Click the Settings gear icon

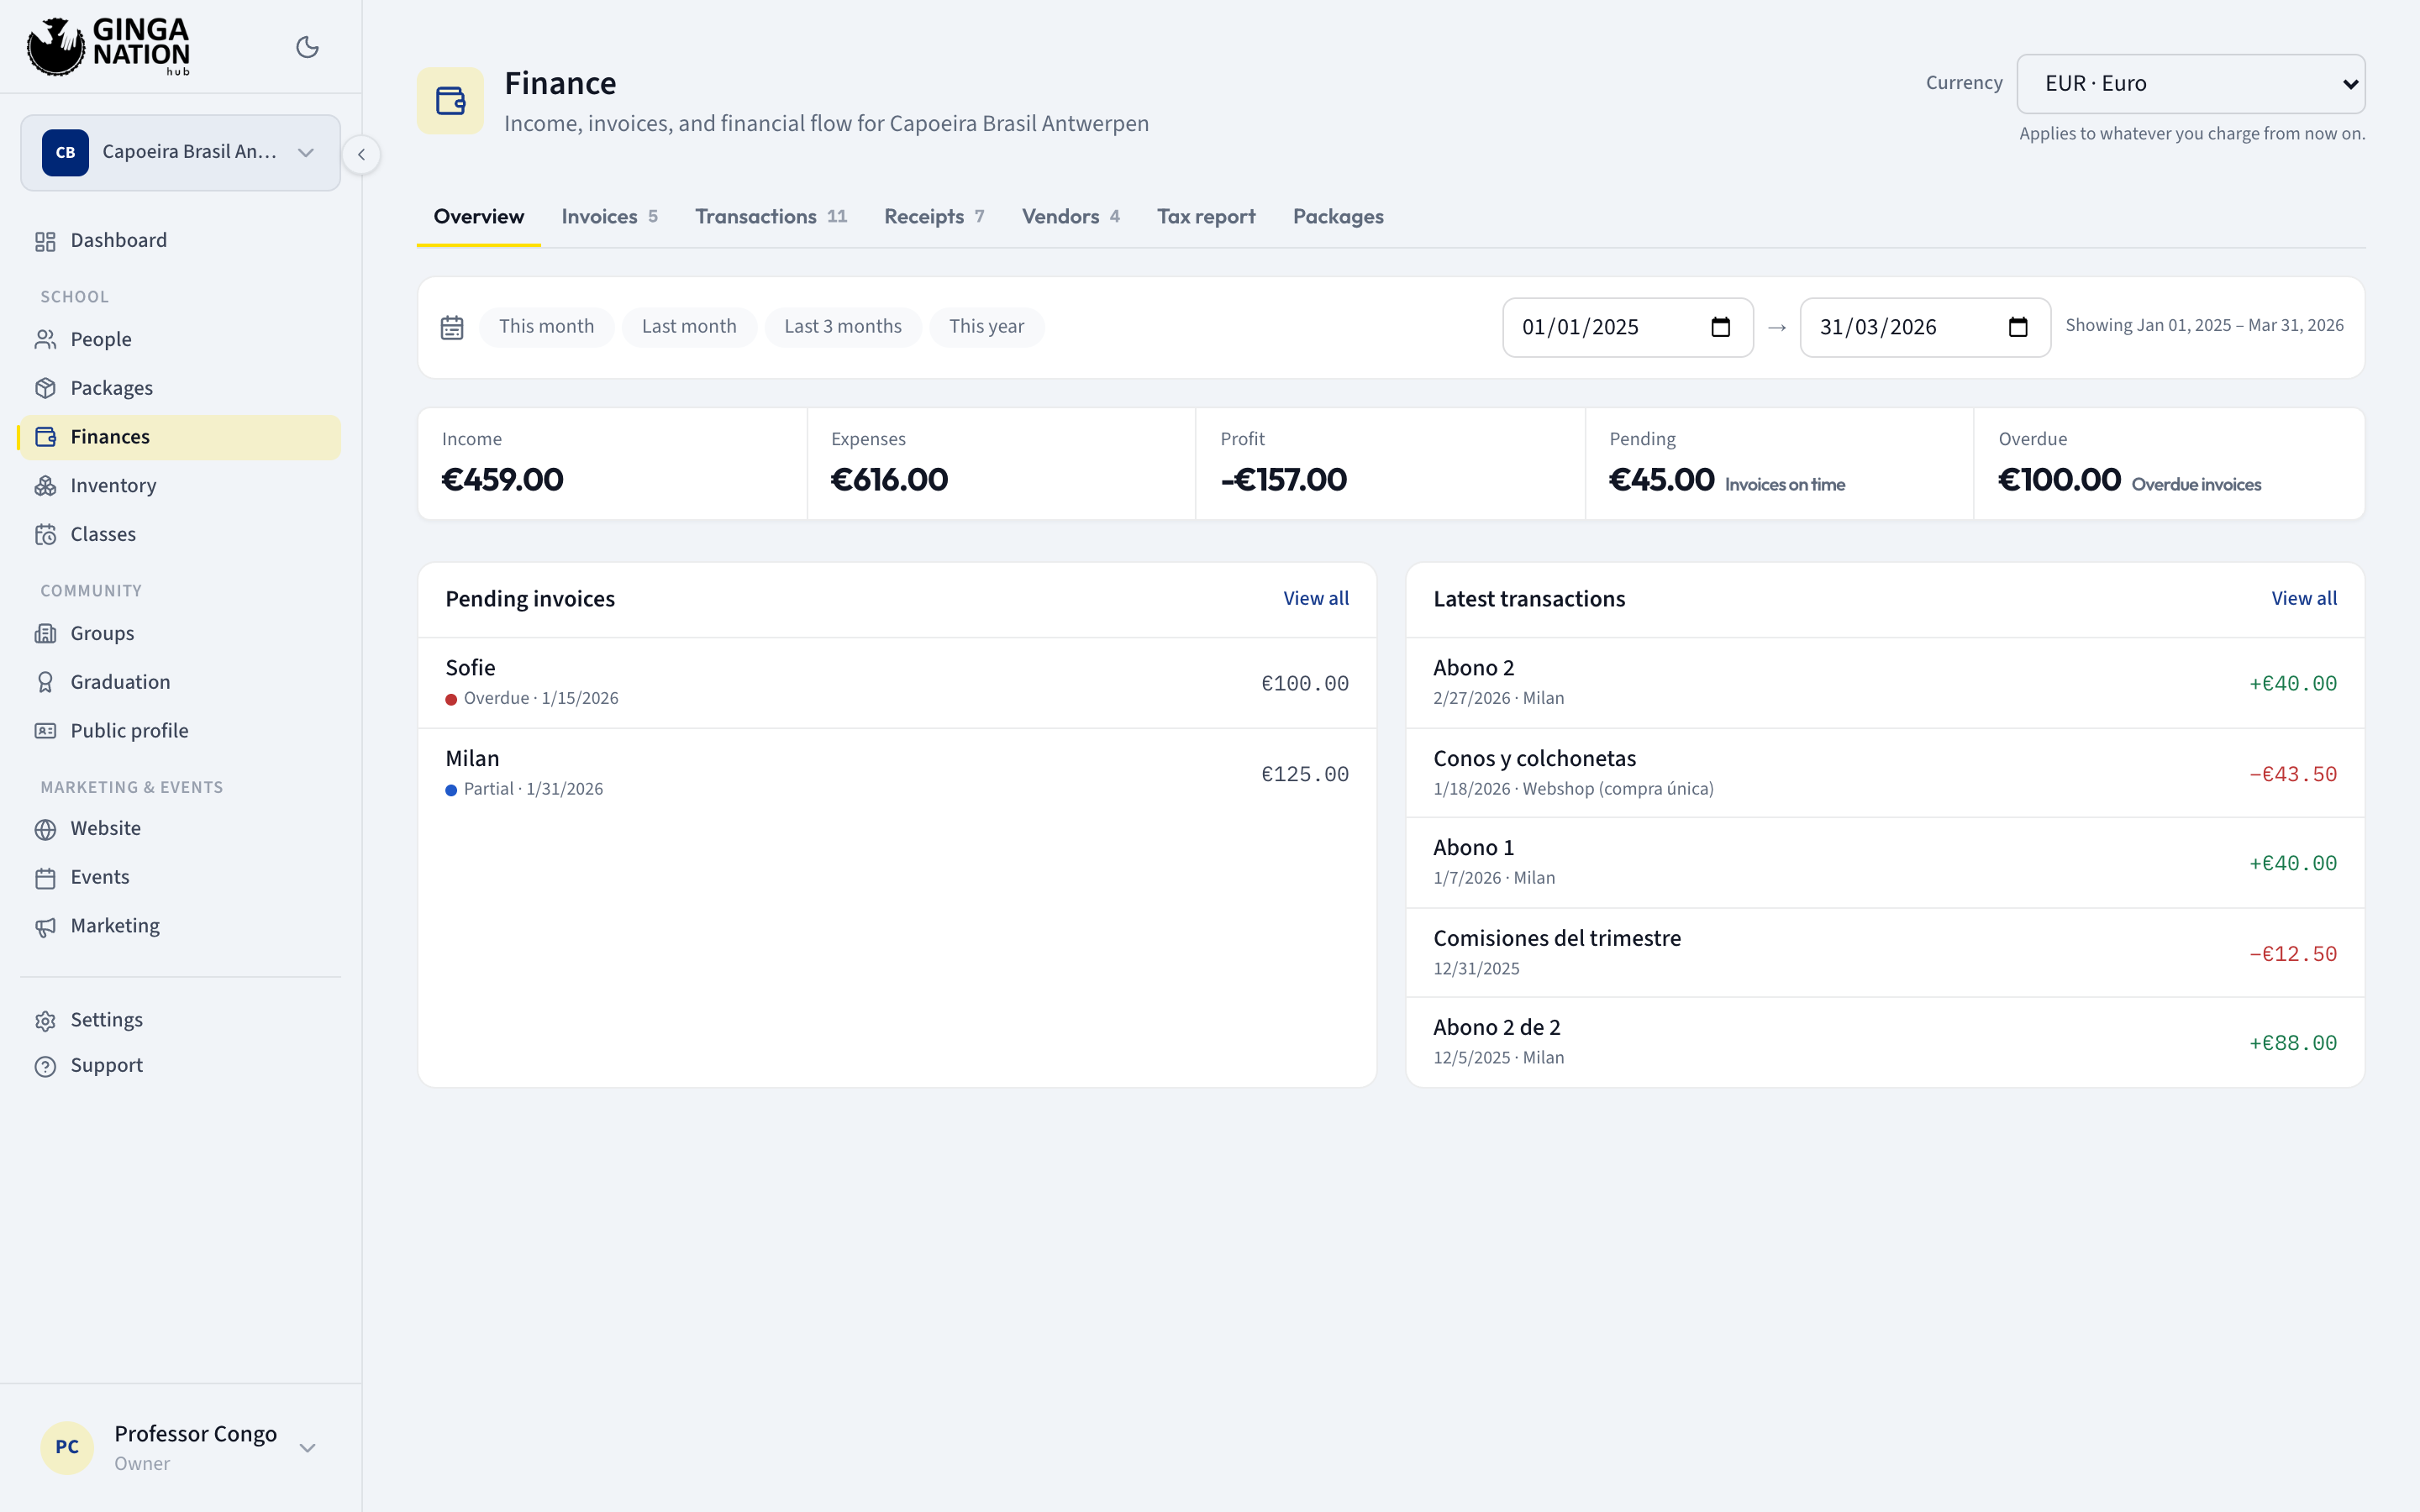pos(45,1021)
